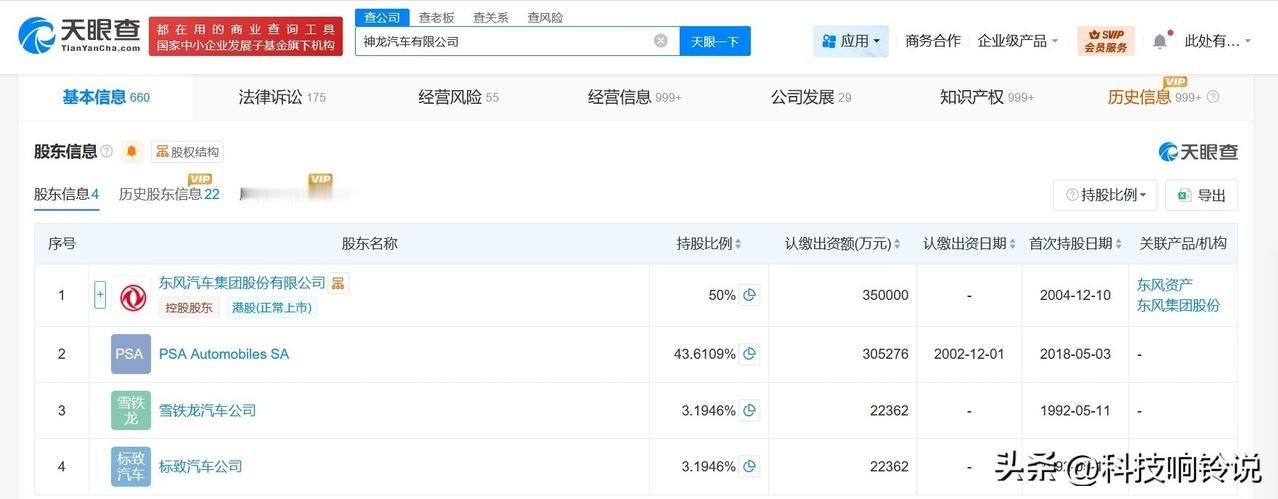
Task: Select the 历史股东信息 22 sub-tab
Action: [169, 194]
